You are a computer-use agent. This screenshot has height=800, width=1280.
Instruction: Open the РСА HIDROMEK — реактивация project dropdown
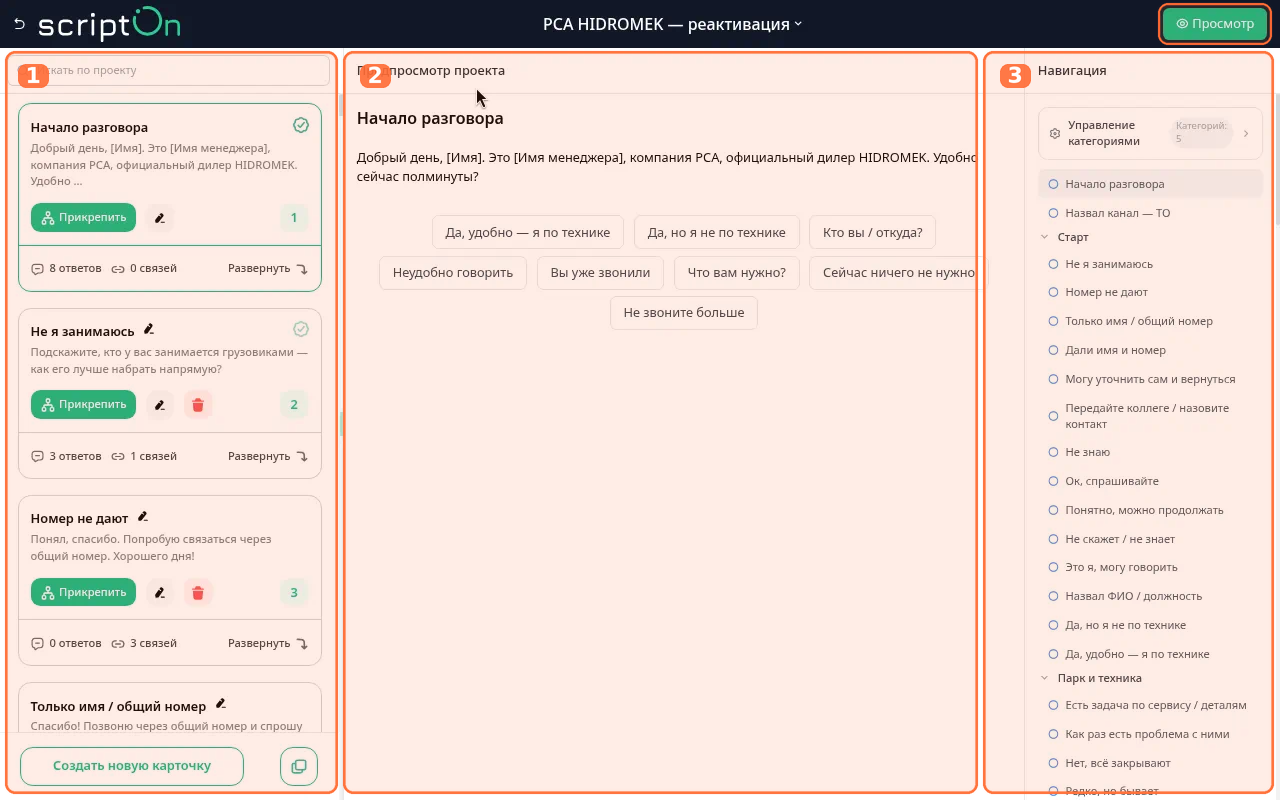tap(672, 24)
